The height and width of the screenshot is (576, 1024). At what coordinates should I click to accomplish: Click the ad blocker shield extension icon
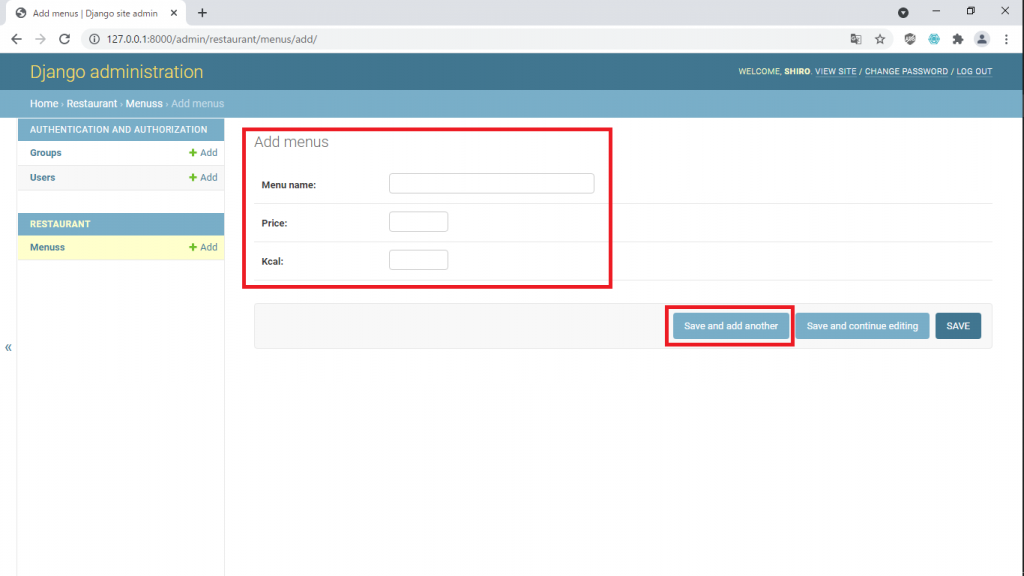click(910, 39)
